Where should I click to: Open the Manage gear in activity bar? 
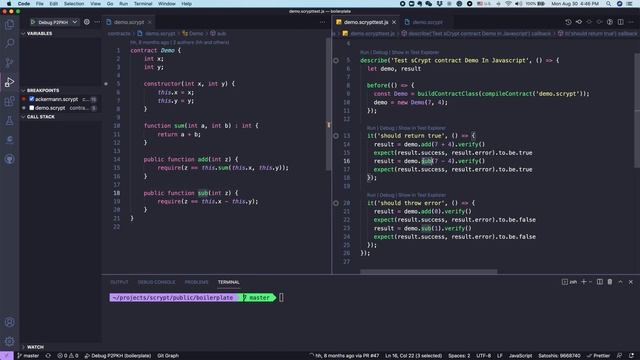[x=9, y=341]
